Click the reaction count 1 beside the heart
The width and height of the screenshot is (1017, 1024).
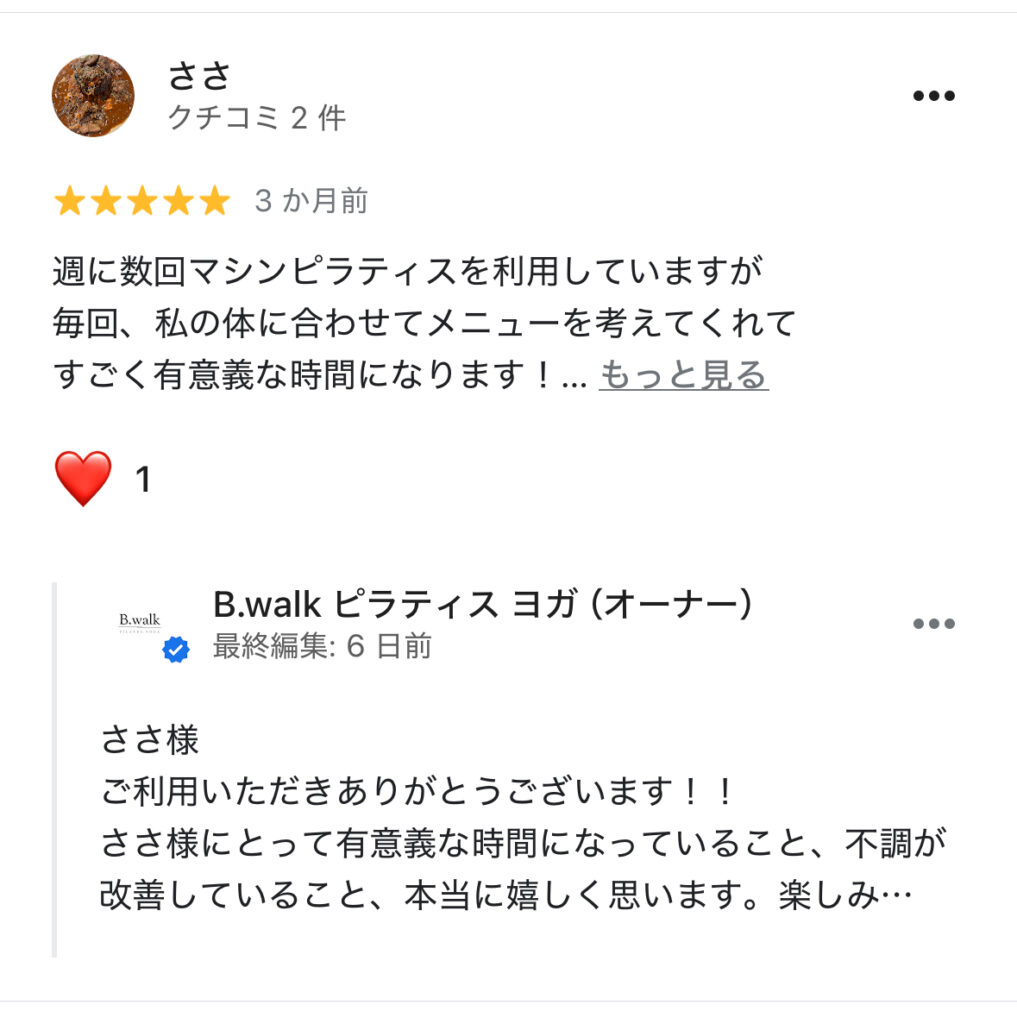click(143, 480)
